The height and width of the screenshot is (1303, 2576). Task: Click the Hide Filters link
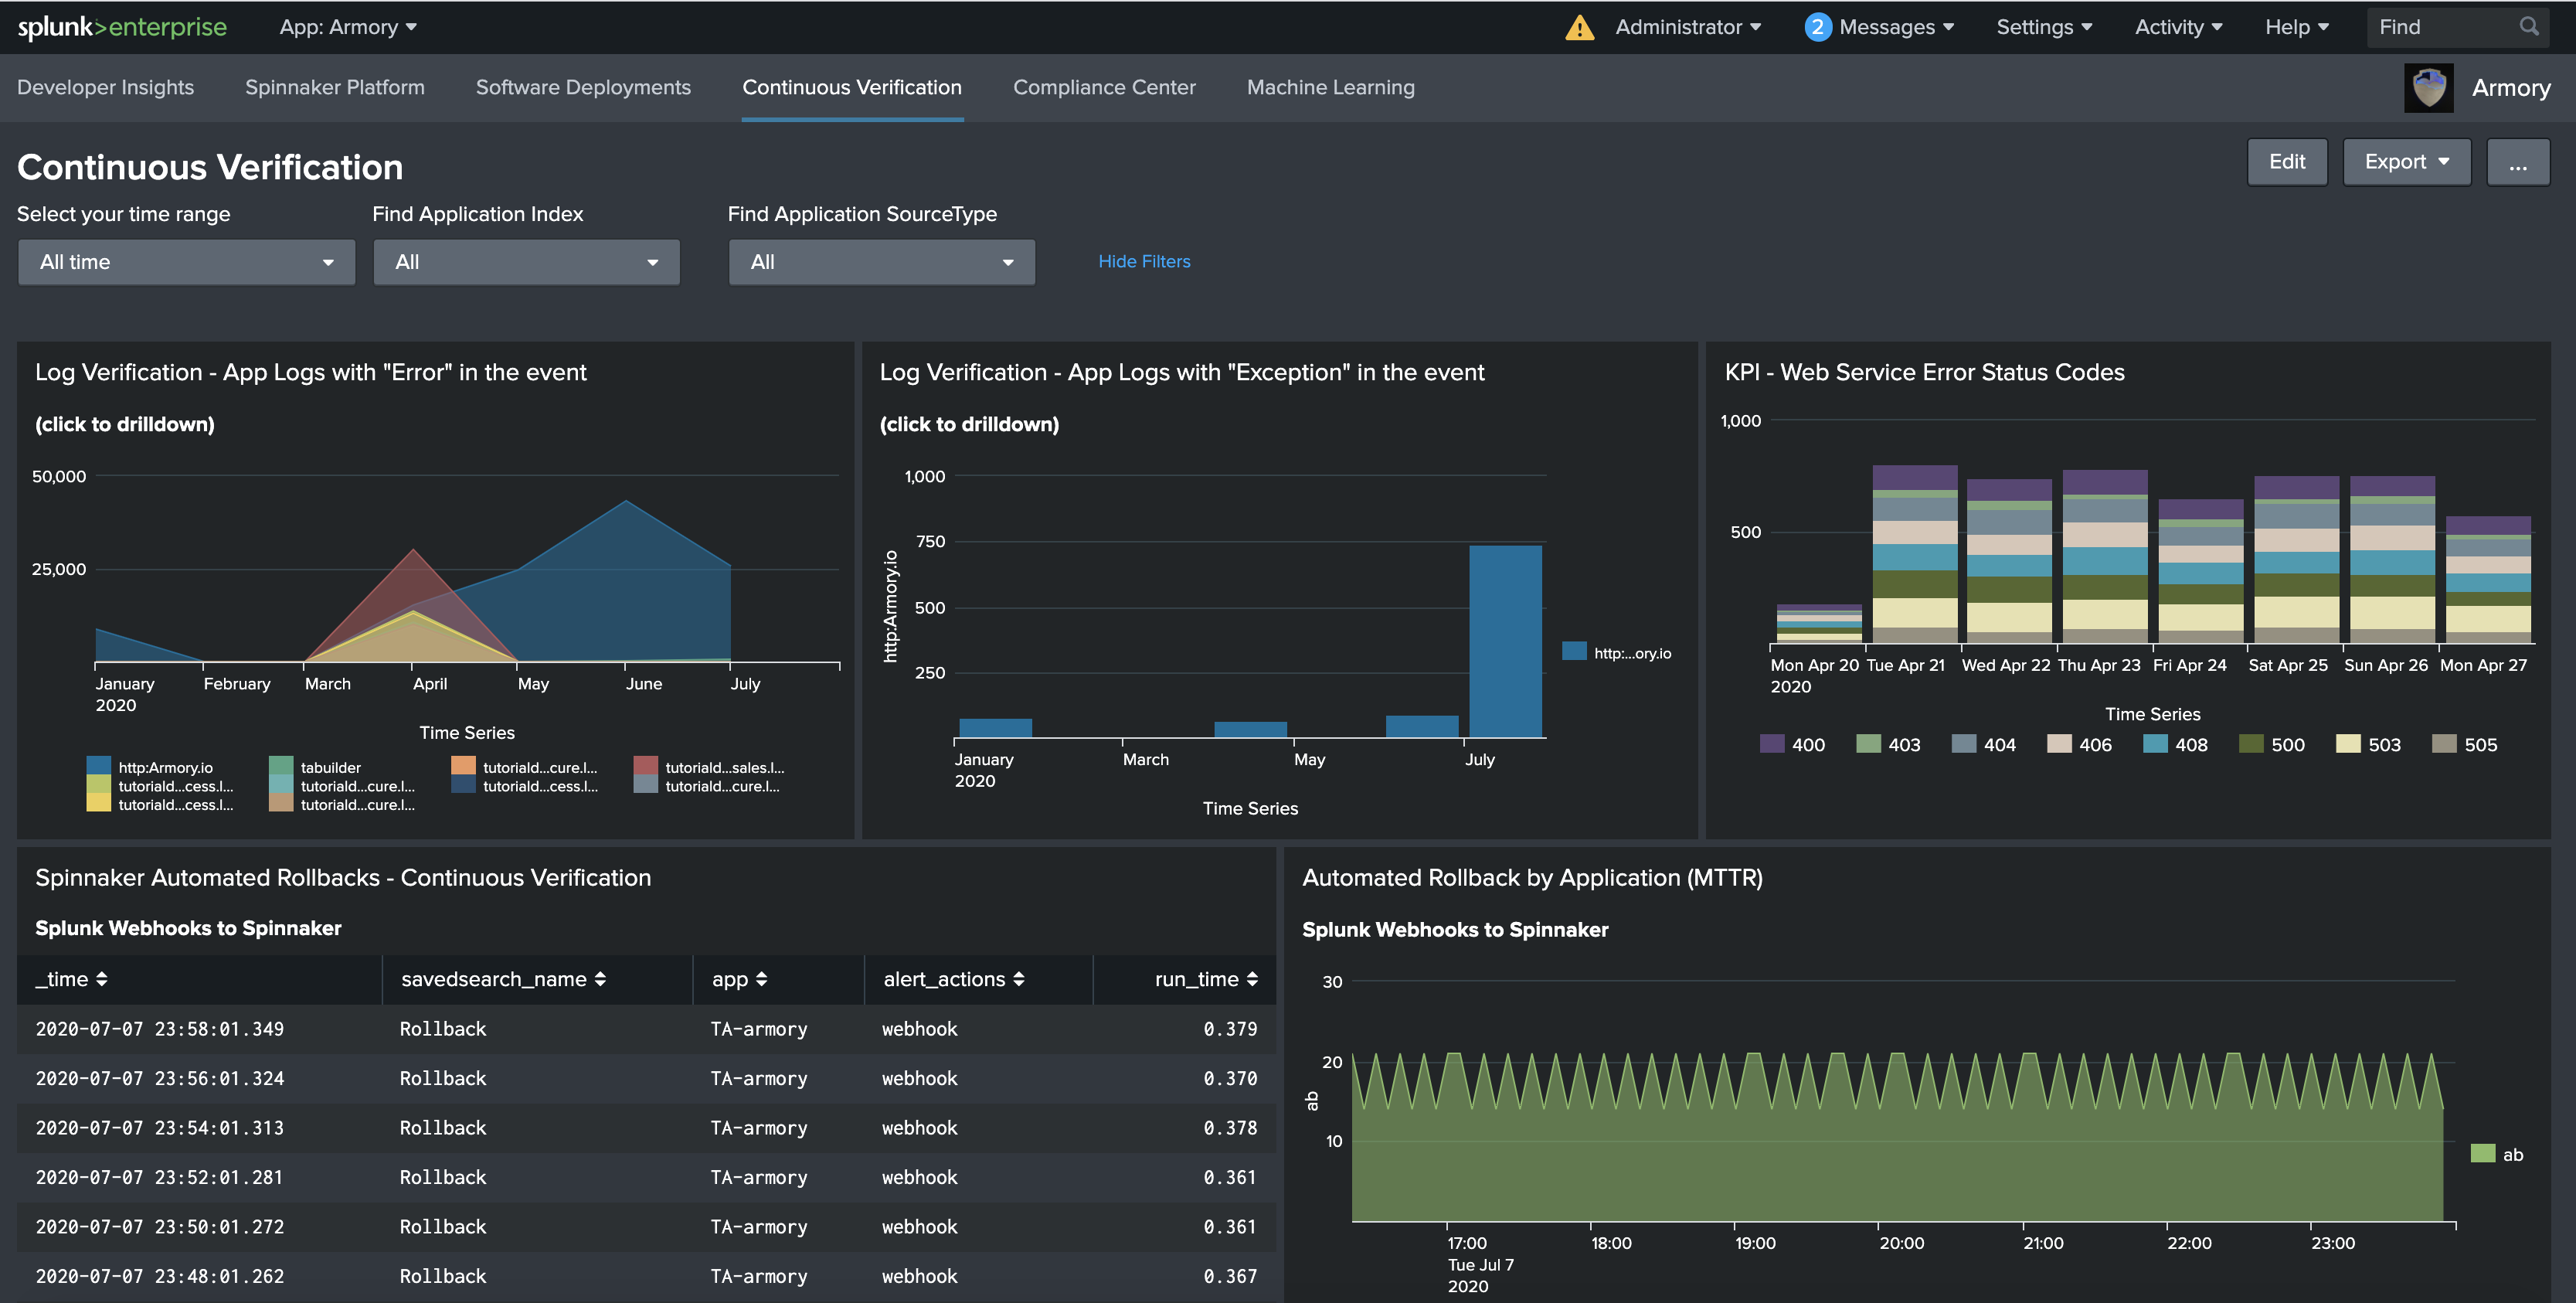tap(1144, 262)
